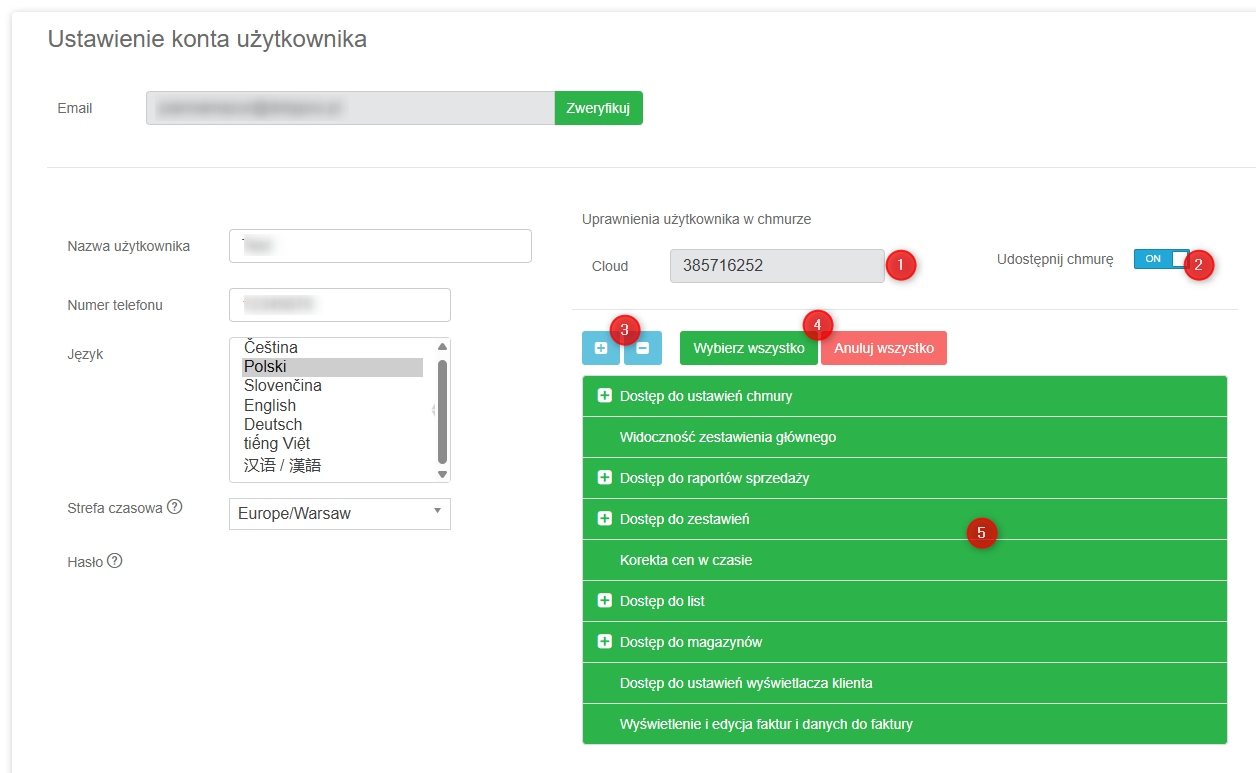The height and width of the screenshot is (773, 1256).
Task: Select English in the language list
Action: tap(270, 405)
